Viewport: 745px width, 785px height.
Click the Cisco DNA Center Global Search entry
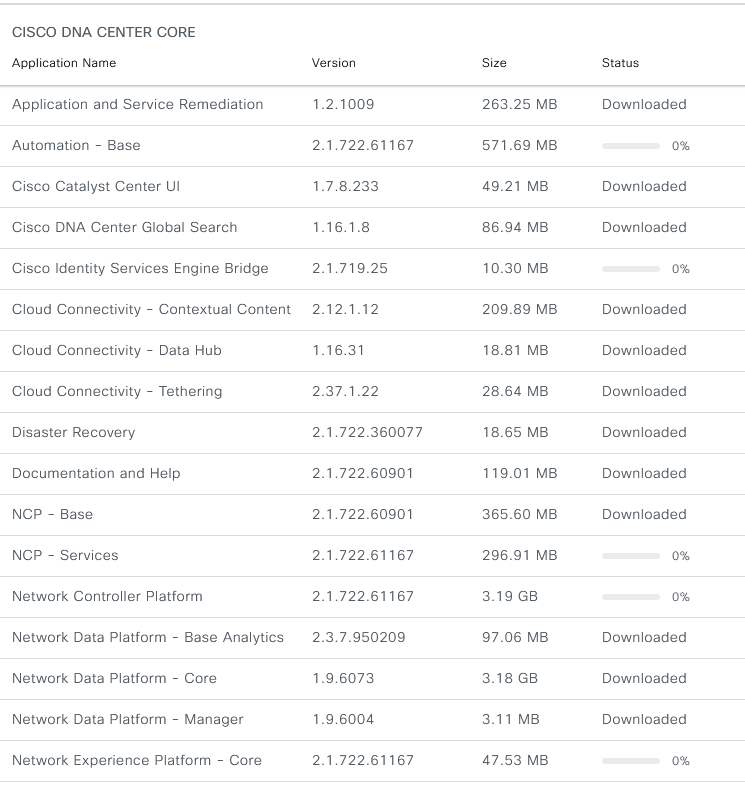124,227
